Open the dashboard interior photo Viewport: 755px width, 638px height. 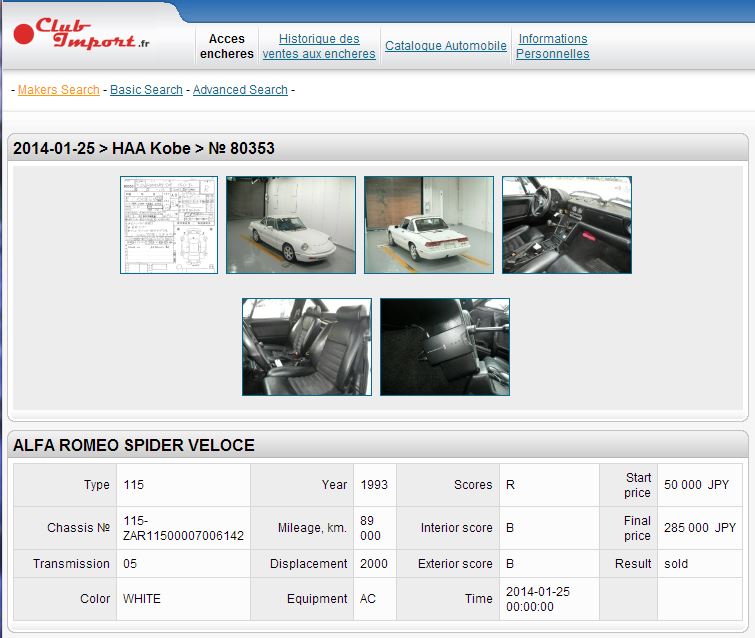[567, 225]
